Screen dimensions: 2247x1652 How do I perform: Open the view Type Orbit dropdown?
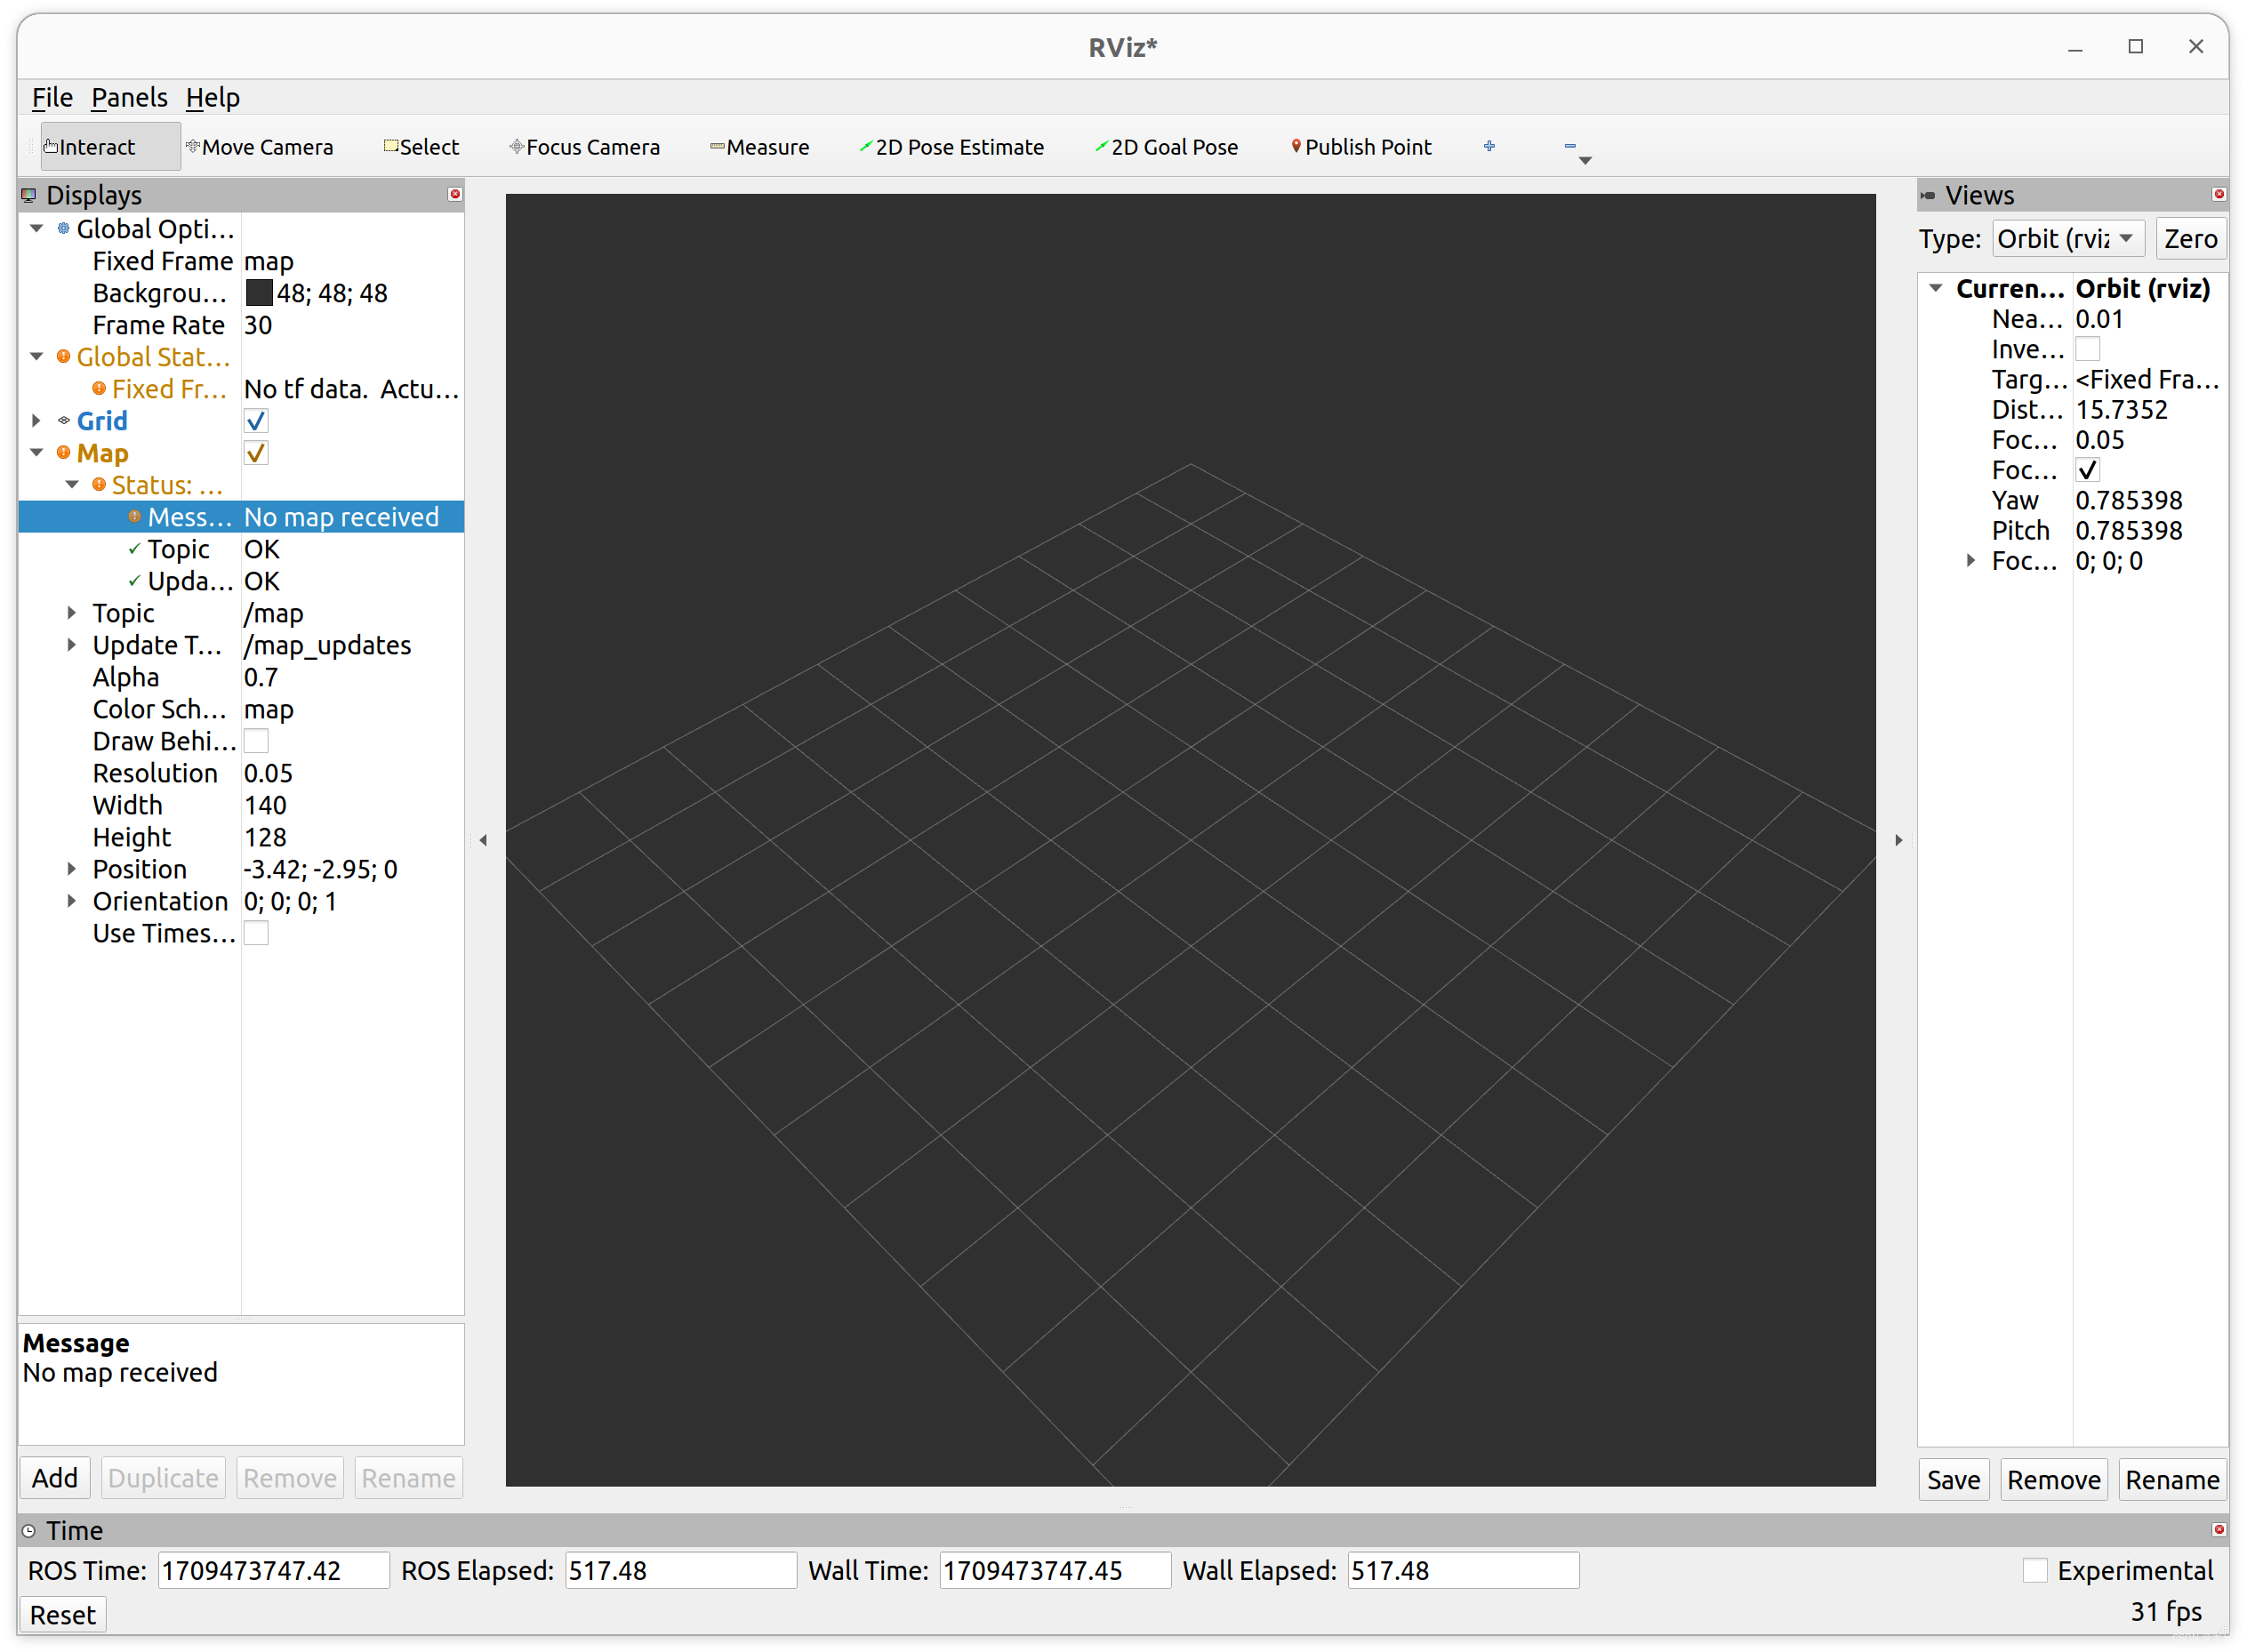(2067, 238)
